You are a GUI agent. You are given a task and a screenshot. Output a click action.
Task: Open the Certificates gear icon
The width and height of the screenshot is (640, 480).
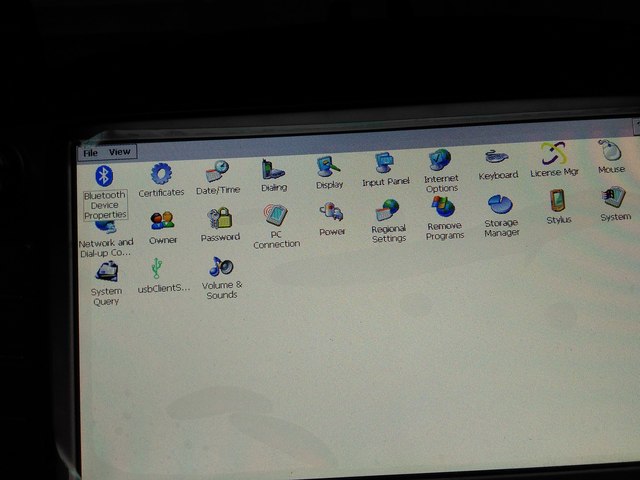[161, 173]
